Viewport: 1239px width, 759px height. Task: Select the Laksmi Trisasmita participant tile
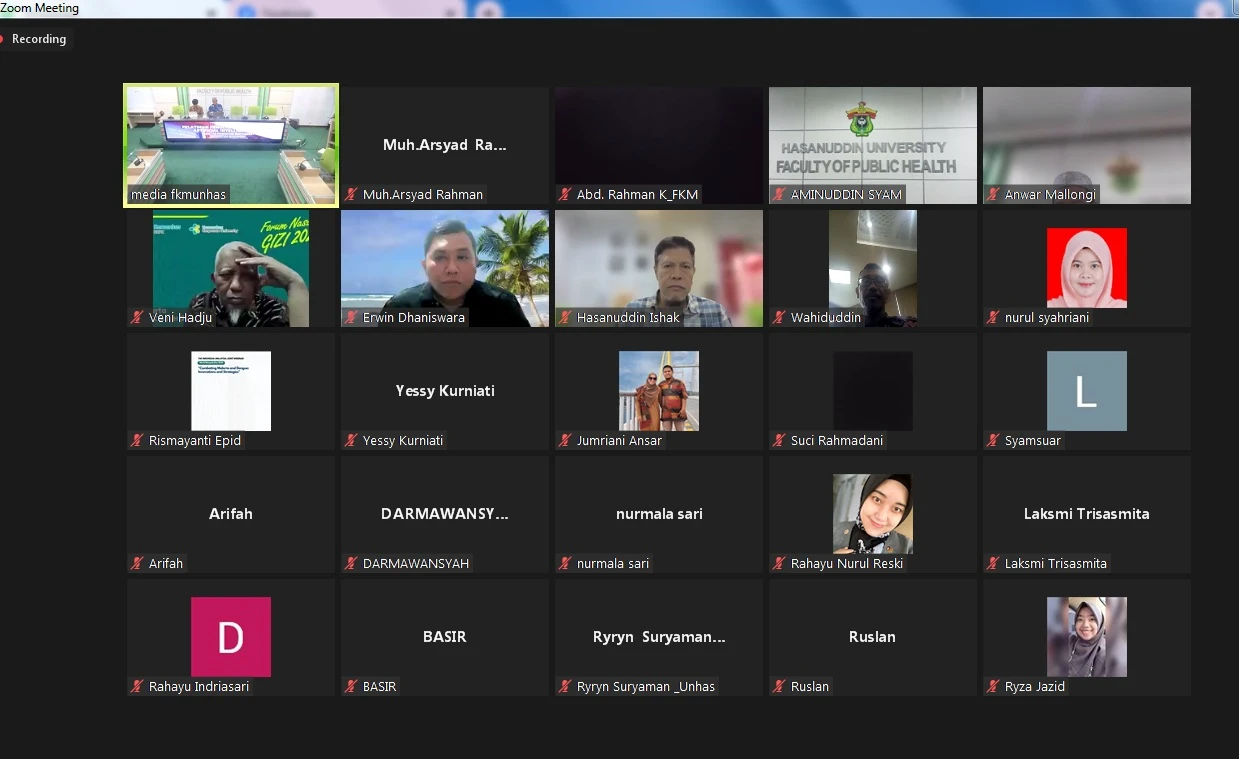pyautogui.click(x=1086, y=514)
